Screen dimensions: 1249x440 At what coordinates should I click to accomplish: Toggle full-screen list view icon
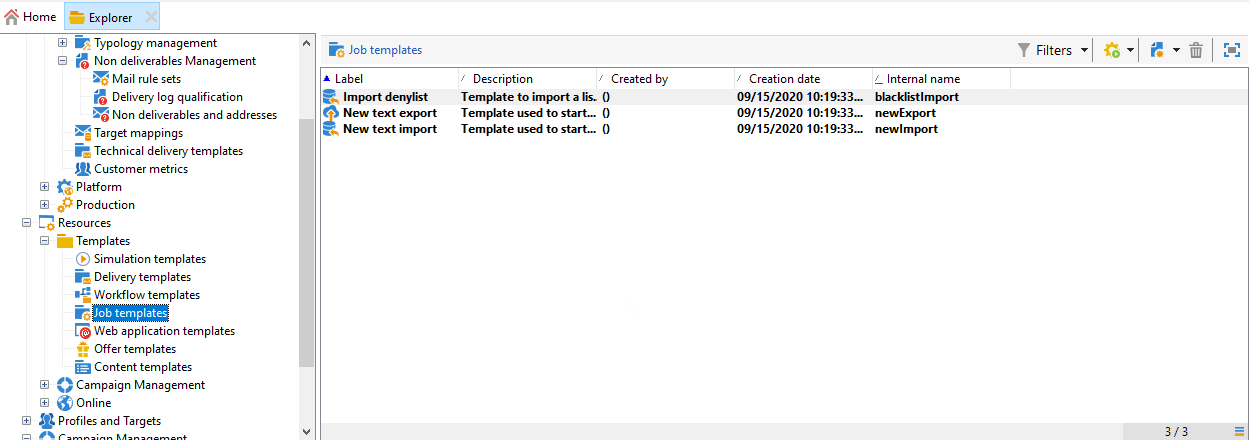click(x=1232, y=50)
